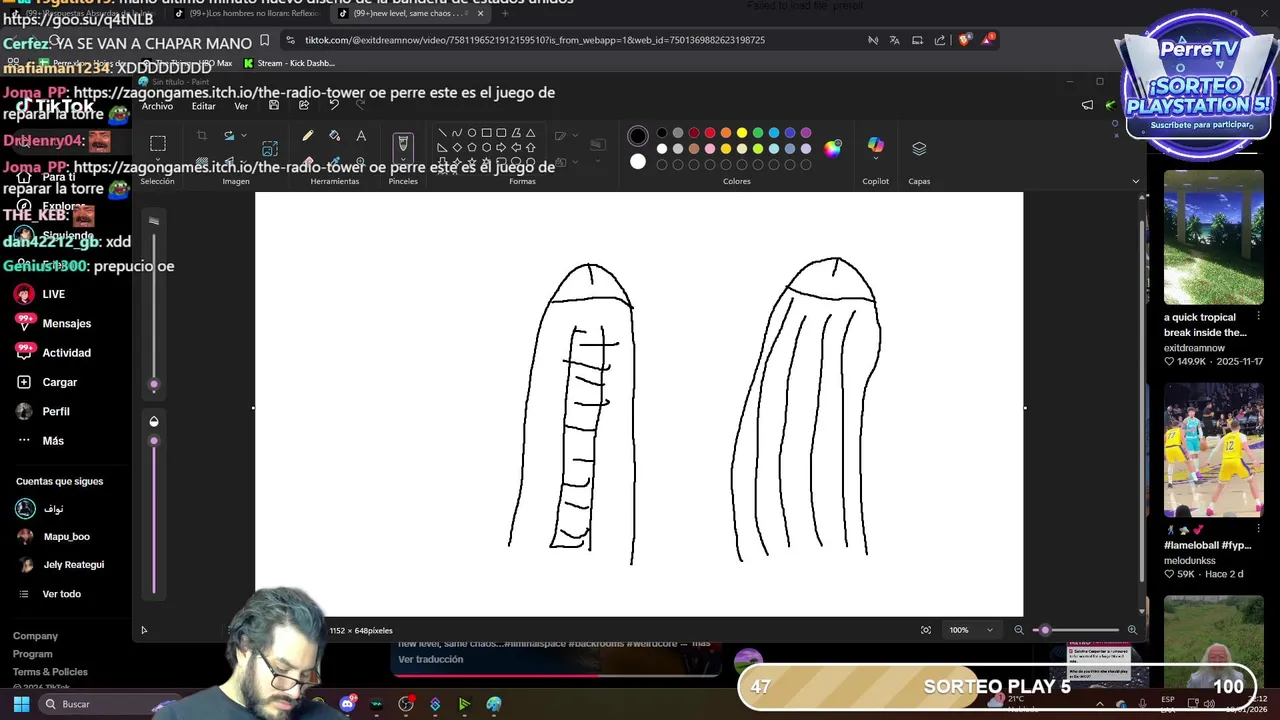Open Discord from the taskbar
This screenshot has height=720, width=1280.
[347, 704]
